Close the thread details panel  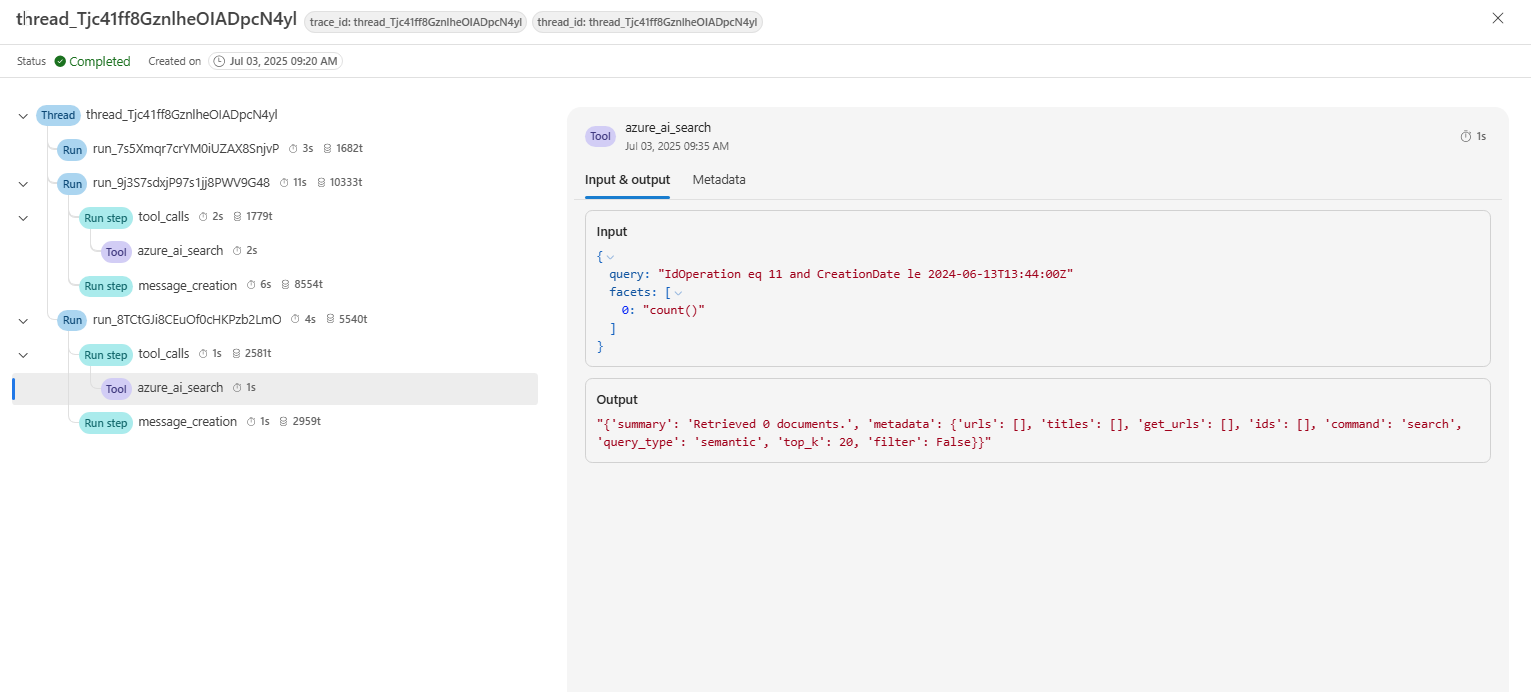tap(1497, 18)
